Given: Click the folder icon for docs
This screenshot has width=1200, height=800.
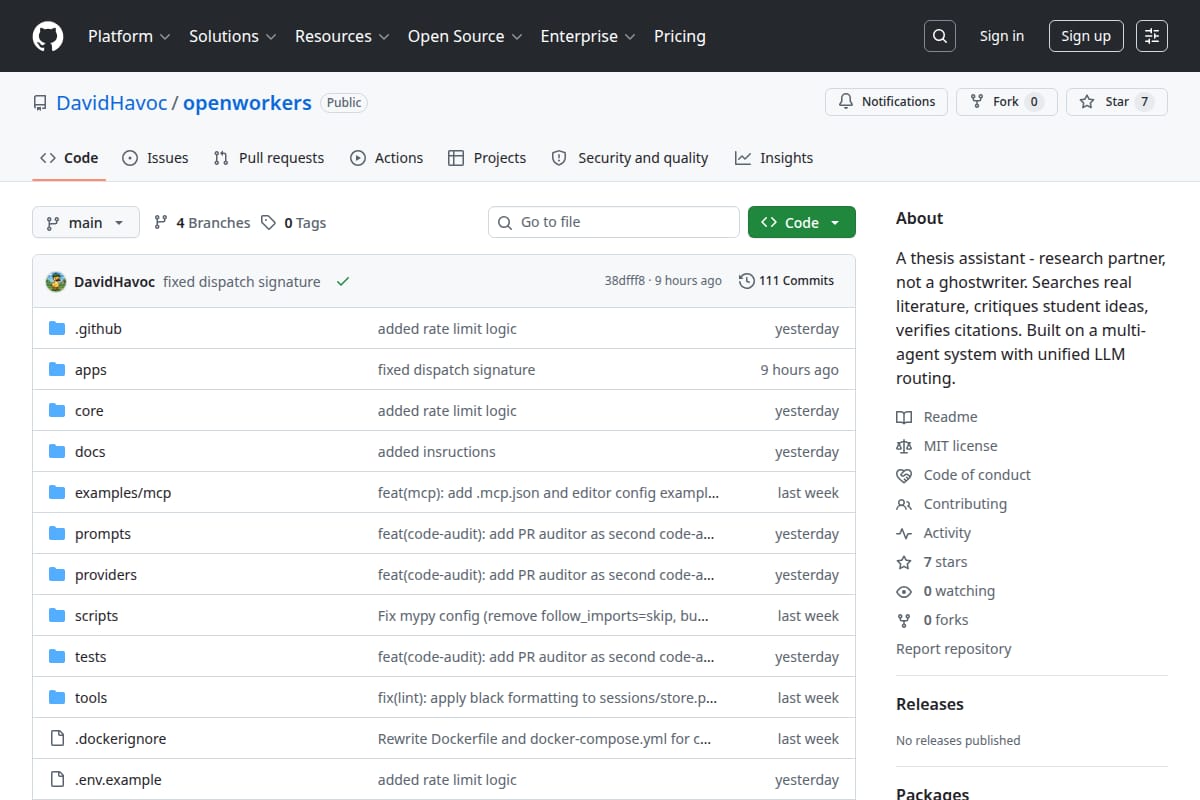Looking at the screenshot, I should coord(57,452).
